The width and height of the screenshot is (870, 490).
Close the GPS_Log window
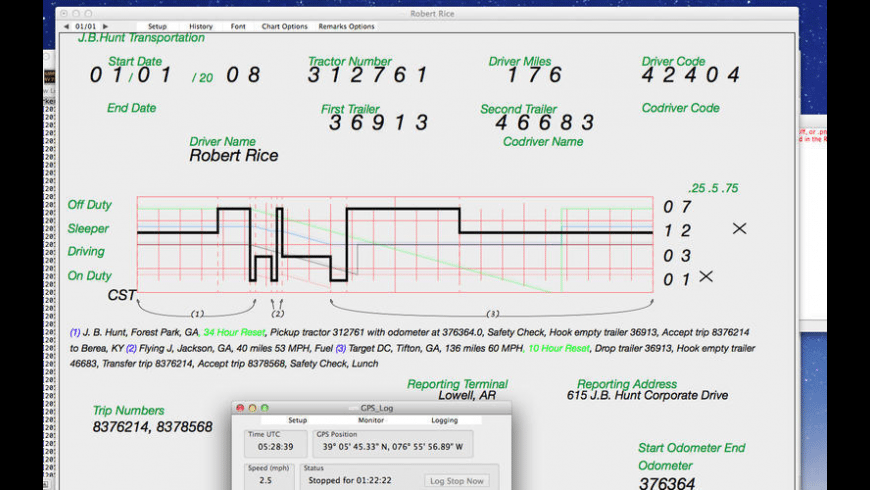point(240,408)
